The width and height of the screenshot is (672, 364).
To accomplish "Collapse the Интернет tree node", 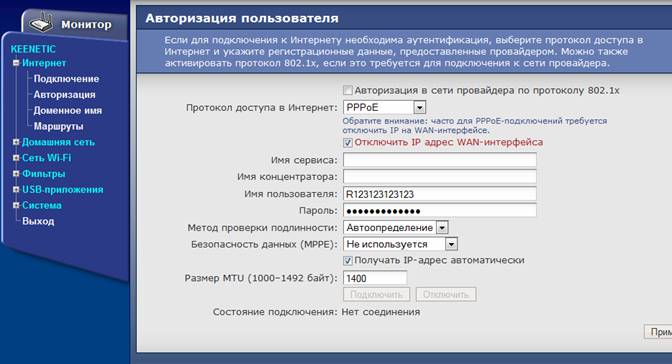I will [x=16, y=63].
